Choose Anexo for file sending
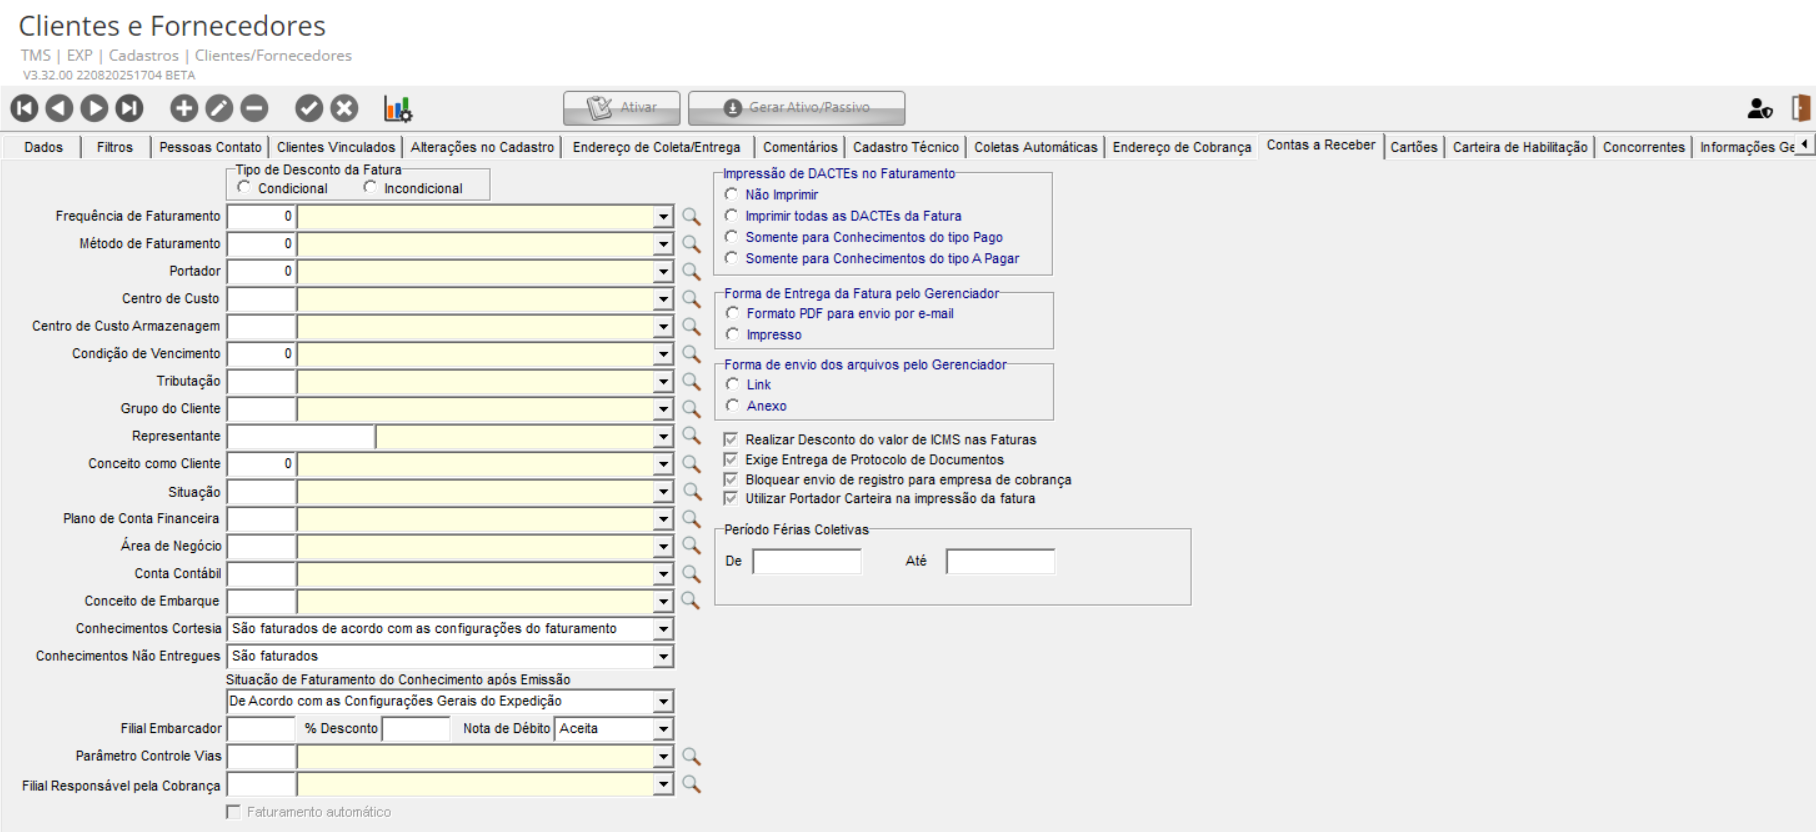The width and height of the screenshot is (1816, 832). pos(733,406)
